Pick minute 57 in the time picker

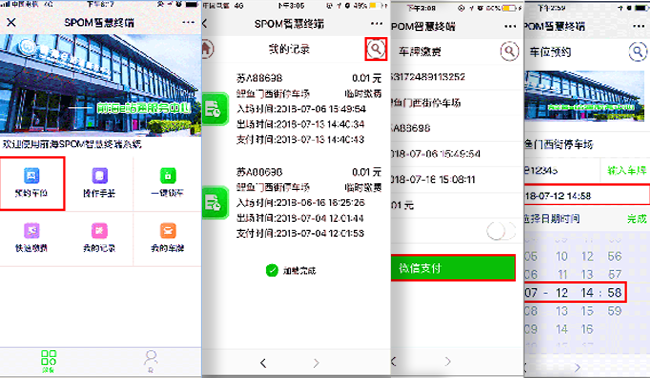coord(615,274)
